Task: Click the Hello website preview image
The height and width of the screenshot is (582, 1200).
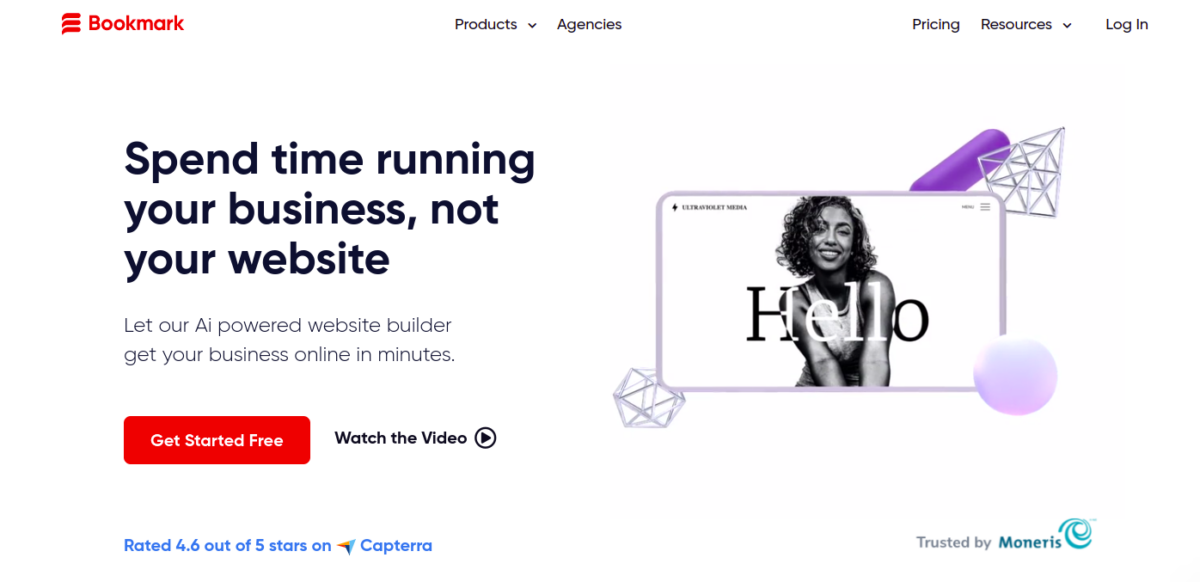Action: (831, 290)
